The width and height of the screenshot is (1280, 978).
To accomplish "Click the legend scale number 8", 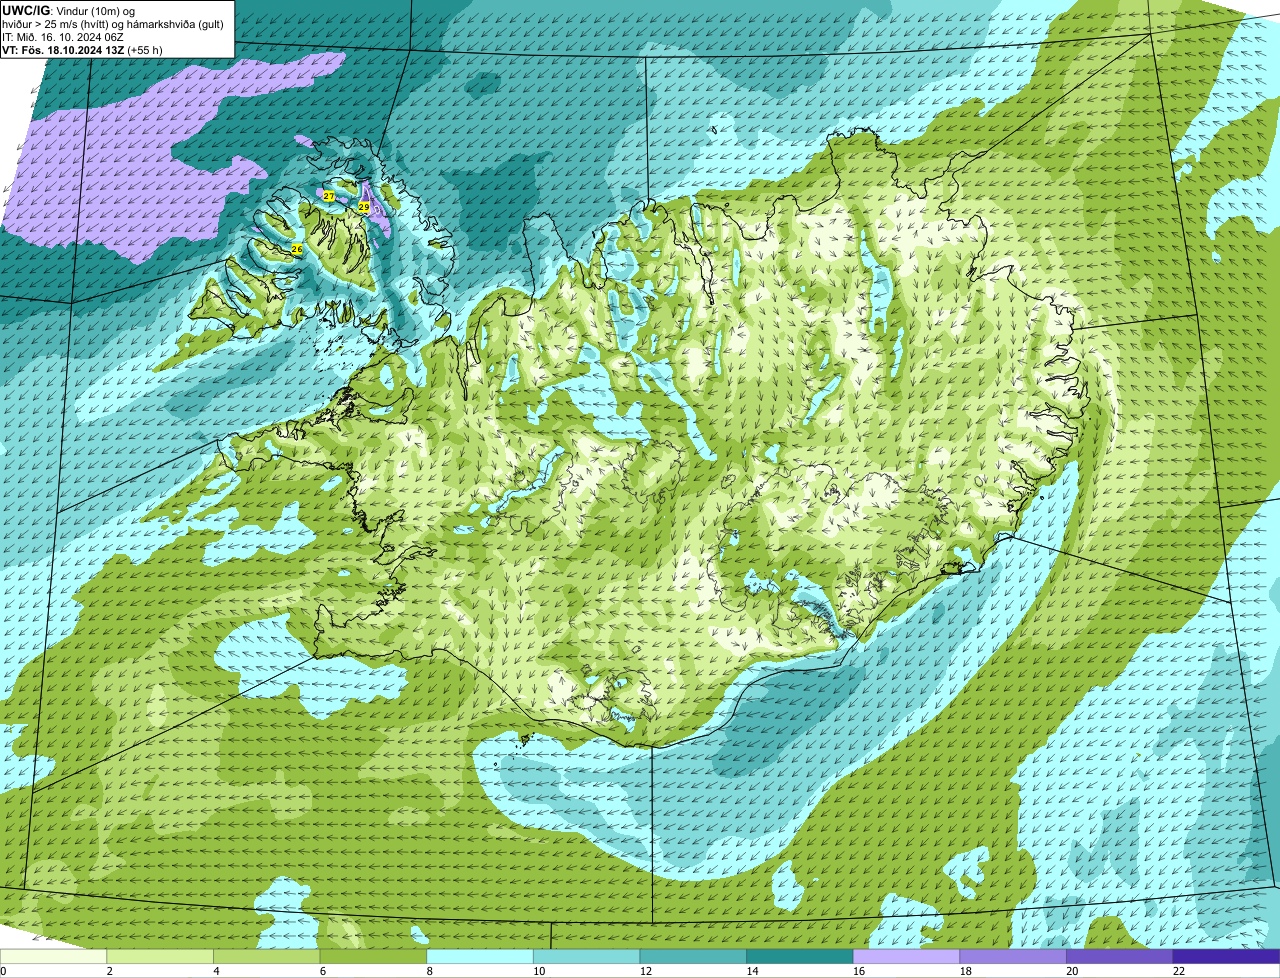I will [x=429, y=971].
